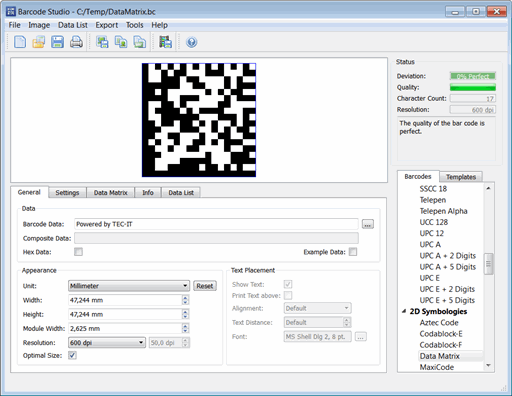This screenshot has height=396, width=512.
Task: Select Data Matrix in barcode list
Action: (450, 356)
